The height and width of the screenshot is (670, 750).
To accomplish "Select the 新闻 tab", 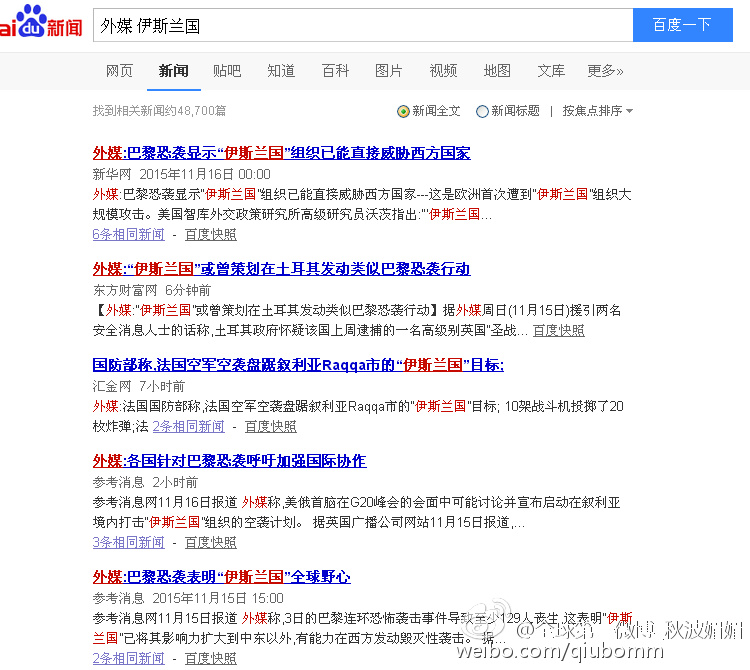I will pyautogui.click(x=174, y=71).
